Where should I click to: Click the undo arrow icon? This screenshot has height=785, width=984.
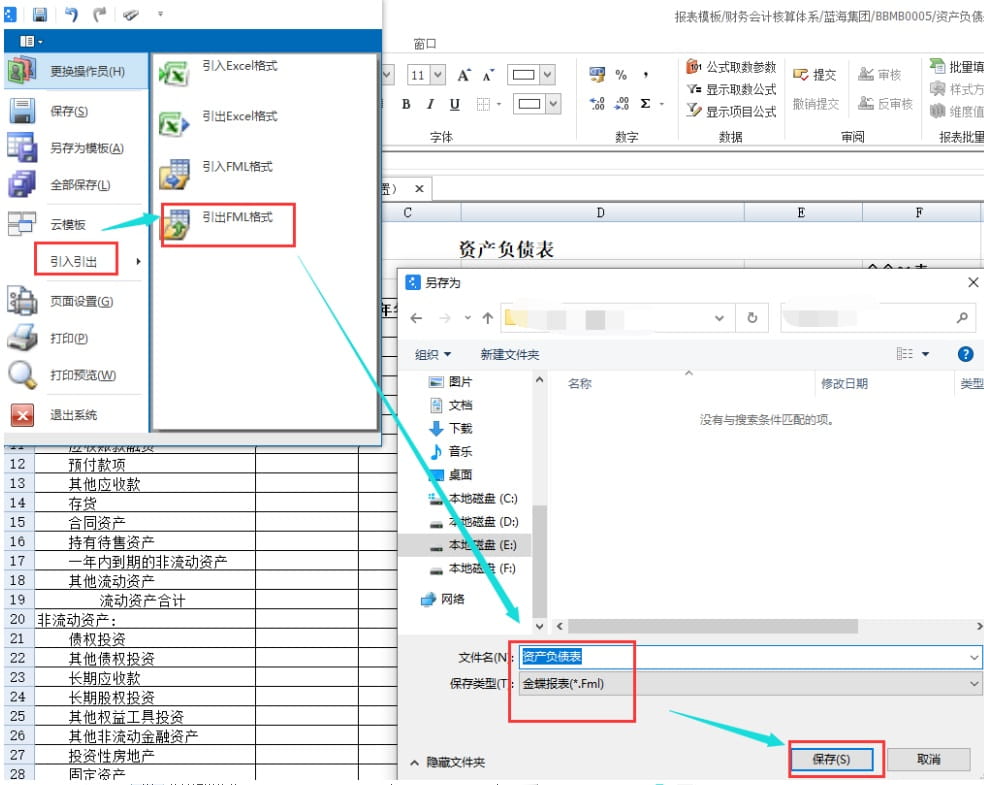(71, 15)
